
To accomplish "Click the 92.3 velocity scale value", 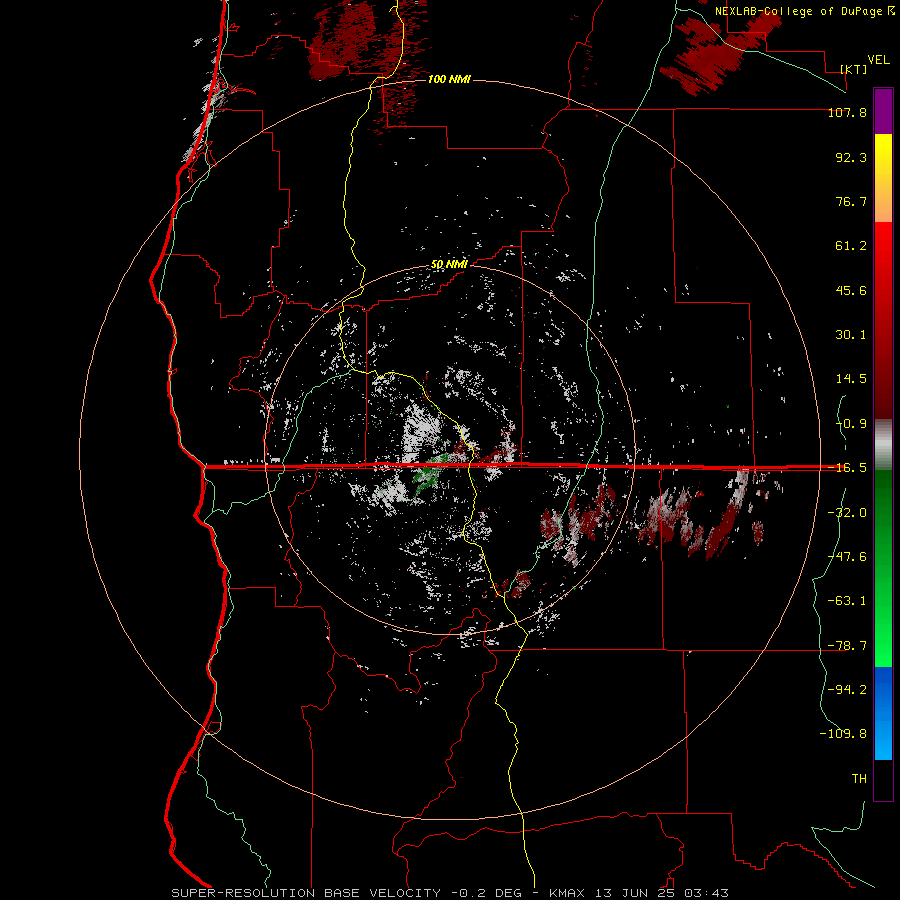I will tap(851, 157).
